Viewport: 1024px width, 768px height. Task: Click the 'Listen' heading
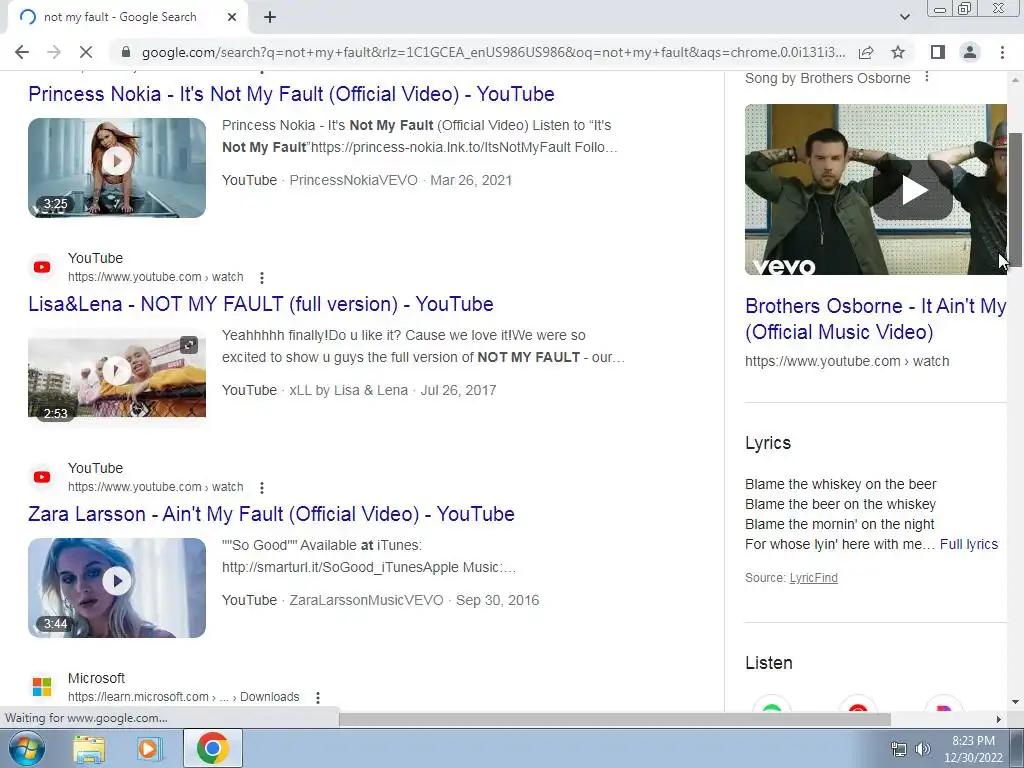pyautogui.click(x=769, y=663)
